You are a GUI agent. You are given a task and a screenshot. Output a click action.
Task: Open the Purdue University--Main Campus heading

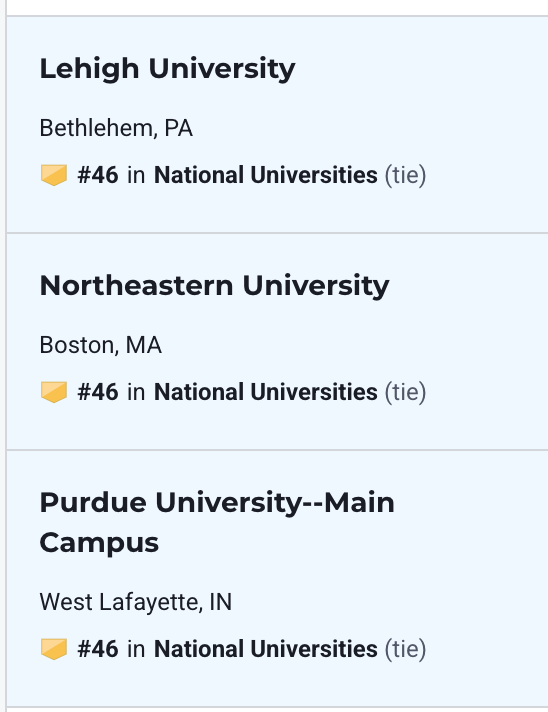click(x=217, y=523)
